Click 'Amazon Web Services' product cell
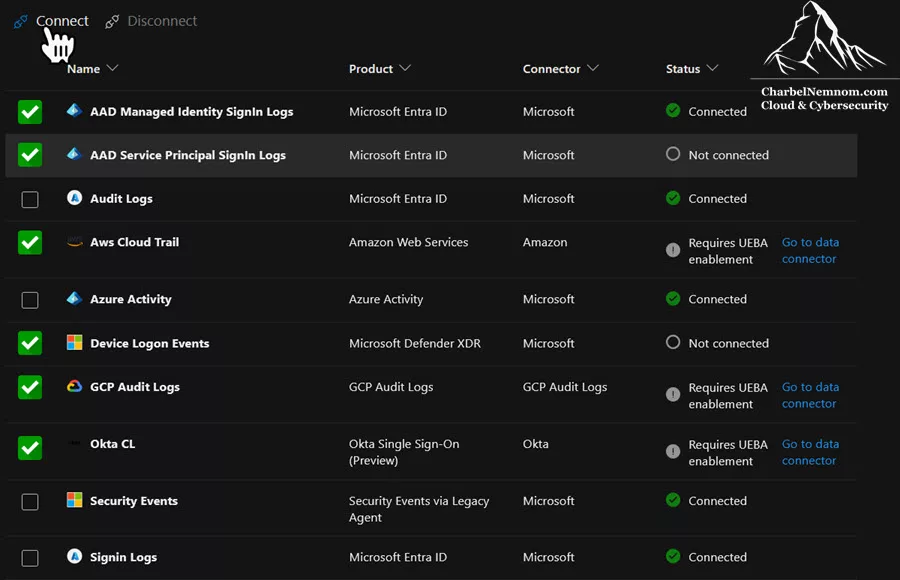Screen dimensions: 900x580 click(408, 242)
